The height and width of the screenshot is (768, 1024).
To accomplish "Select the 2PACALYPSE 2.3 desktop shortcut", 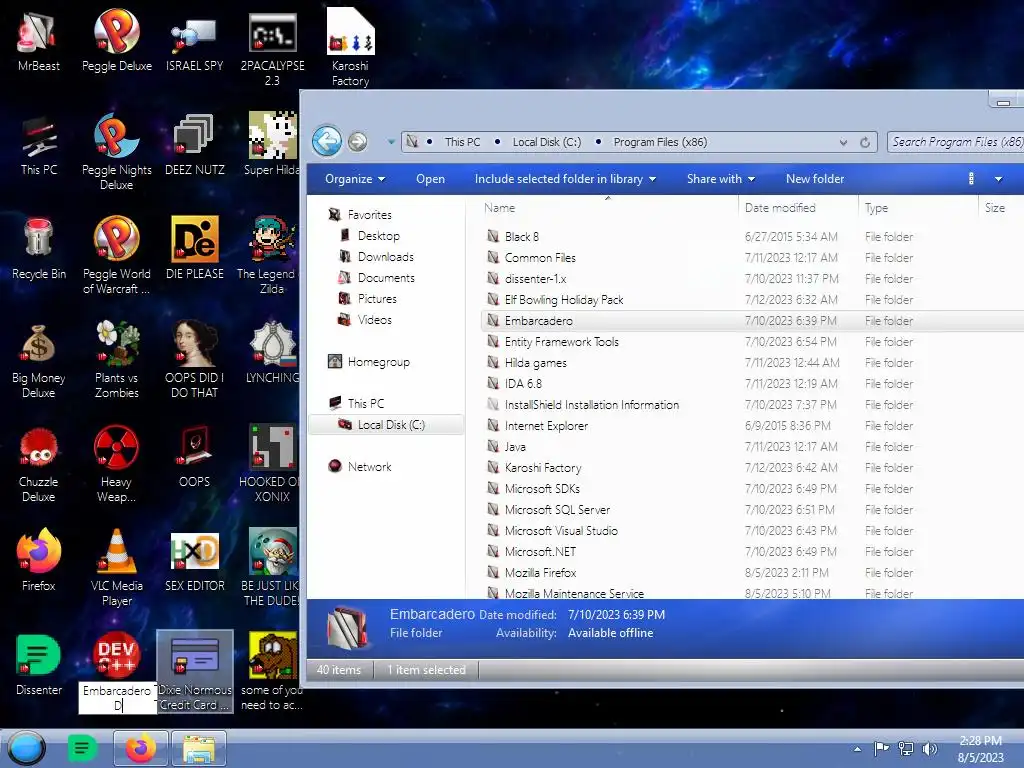I will click(272, 48).
